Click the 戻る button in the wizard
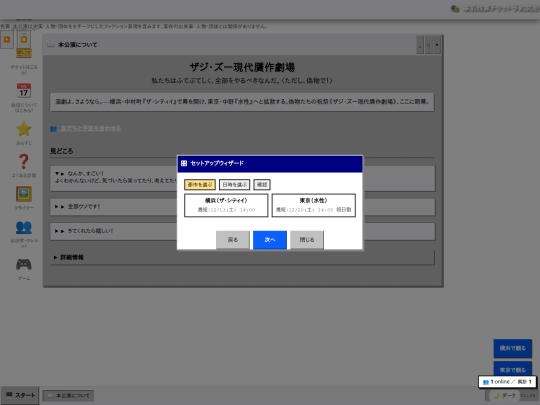The width and height of the screenshot is (540, 405). click(233, 240)
